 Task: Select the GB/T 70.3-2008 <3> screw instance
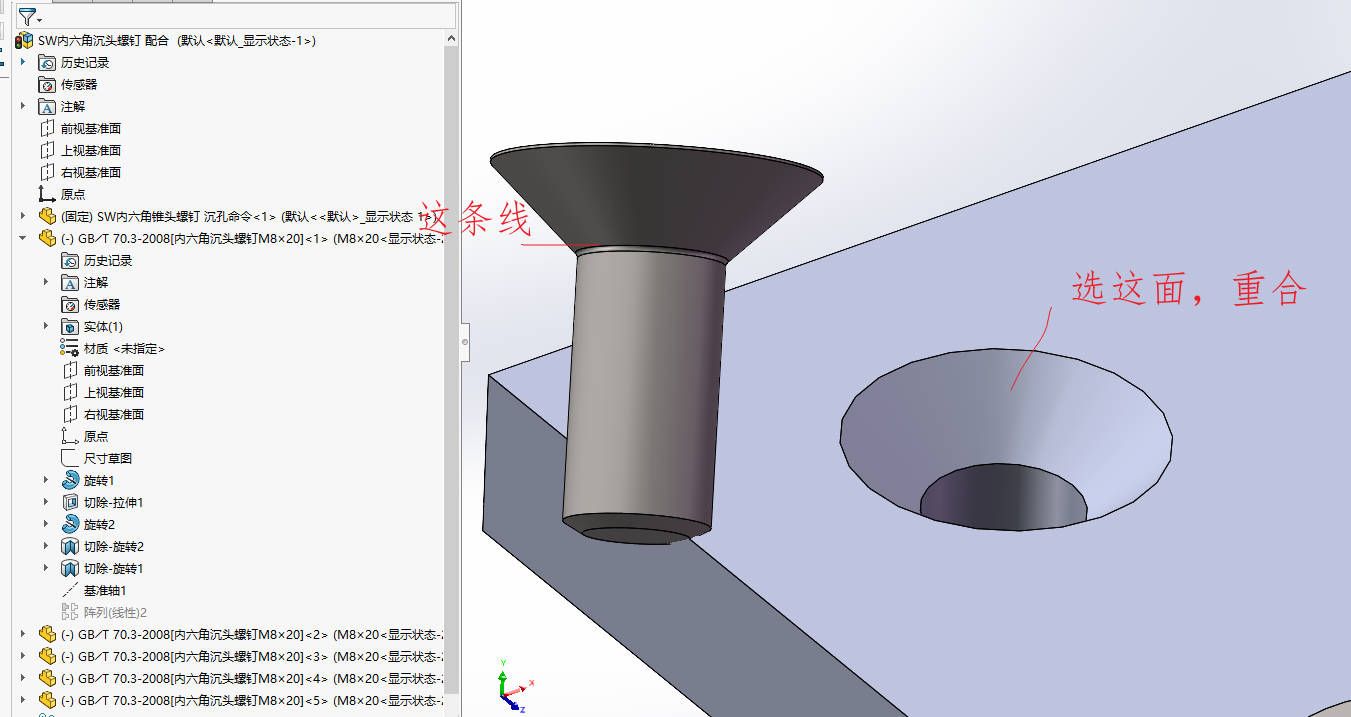180,657
